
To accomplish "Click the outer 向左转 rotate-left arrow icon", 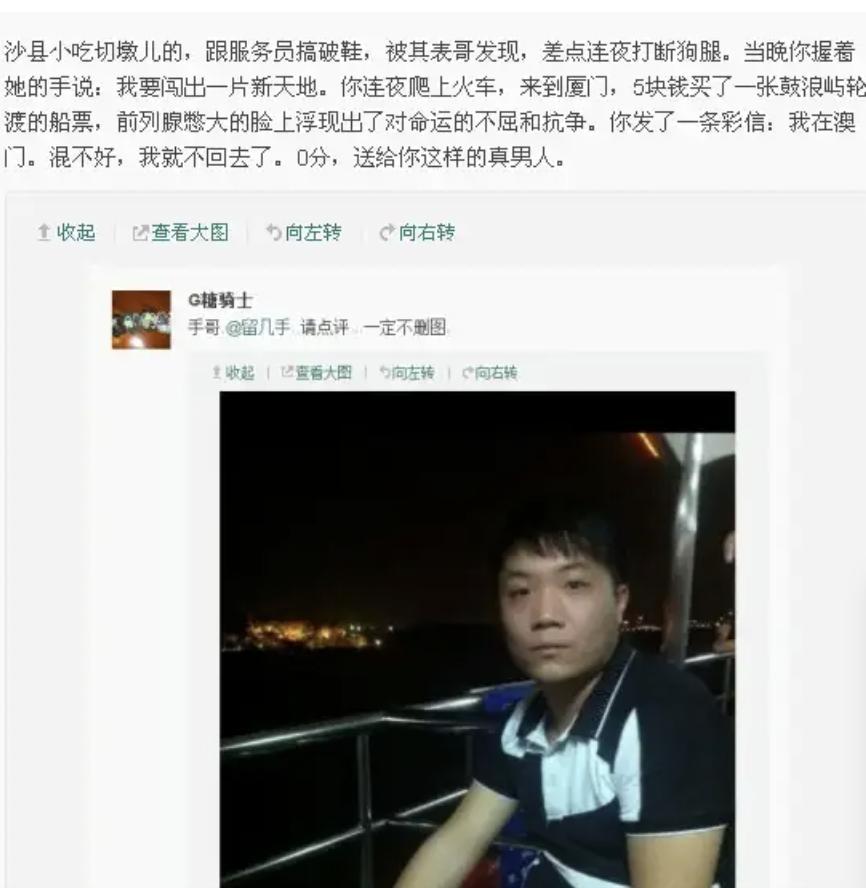I will pos(274,232).
